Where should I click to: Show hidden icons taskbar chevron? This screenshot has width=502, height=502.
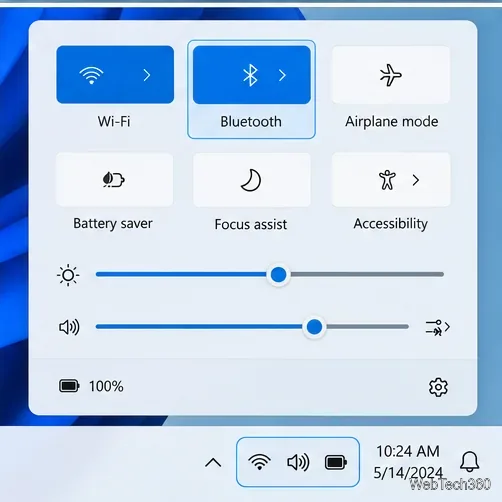tap(213, 463)
